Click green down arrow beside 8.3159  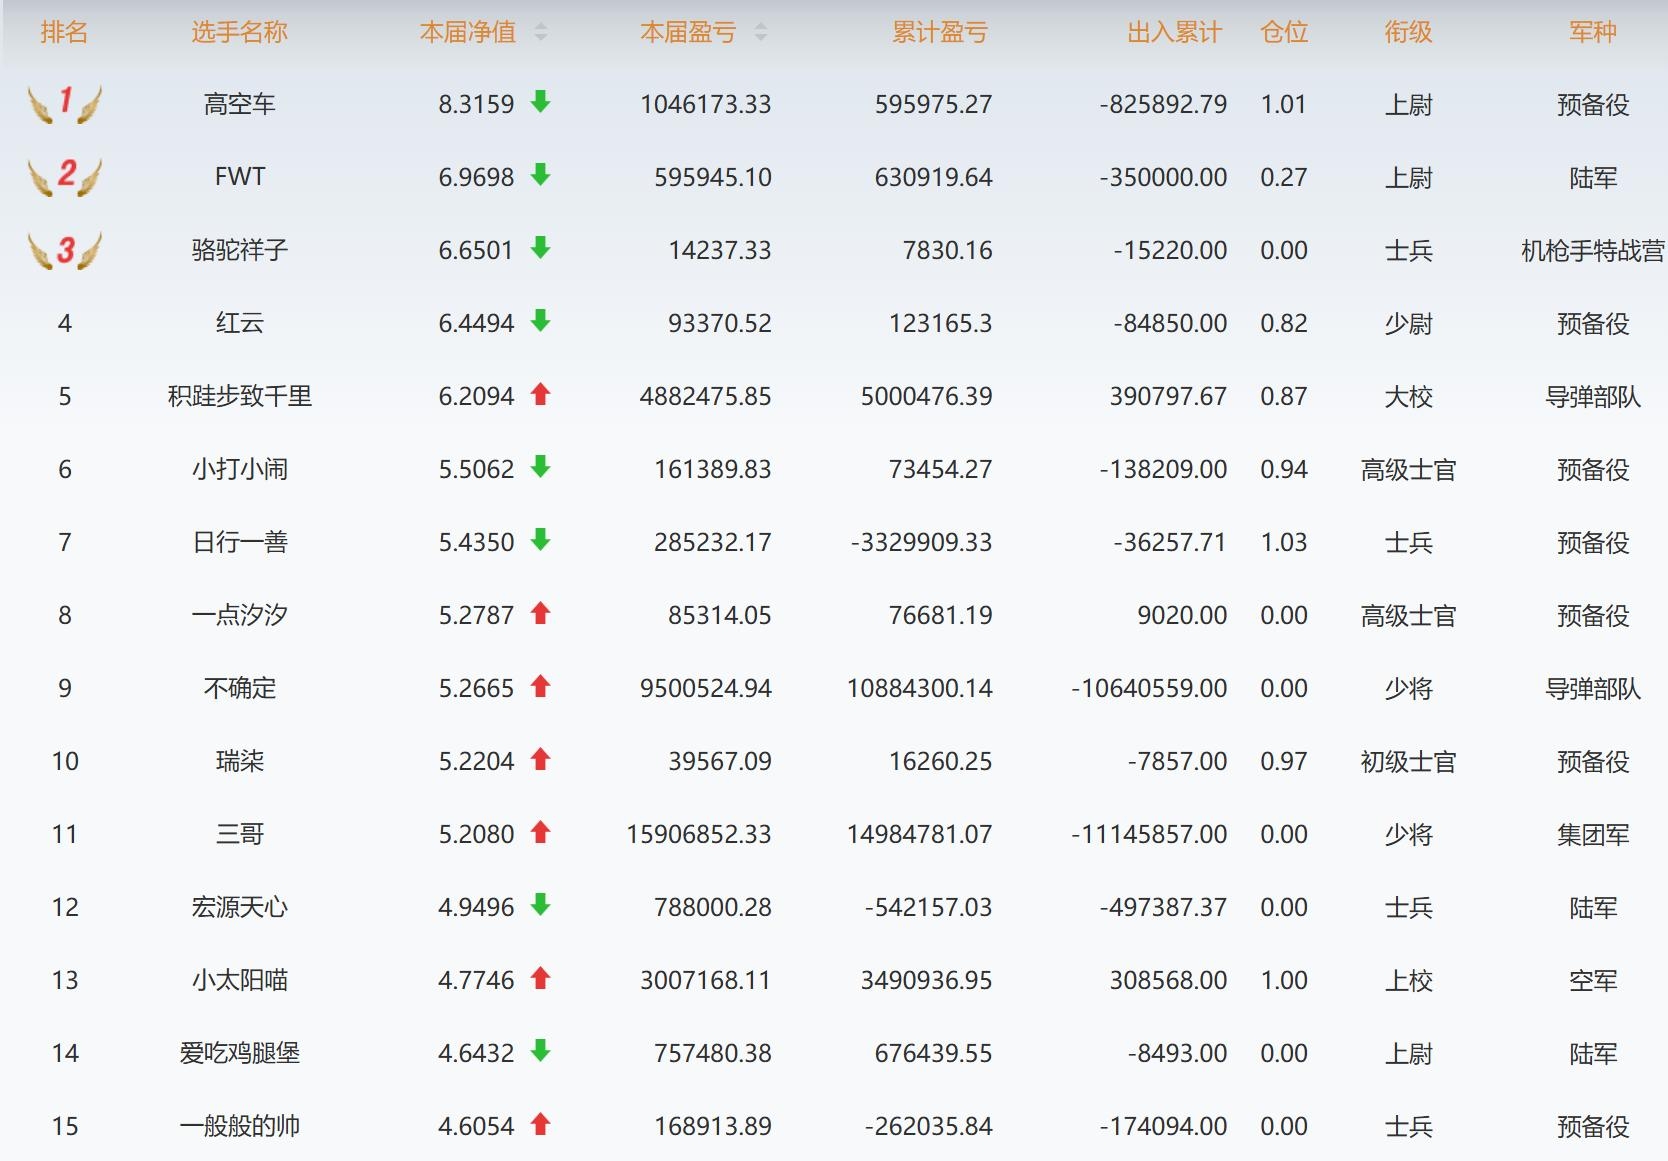click(541, 102)
